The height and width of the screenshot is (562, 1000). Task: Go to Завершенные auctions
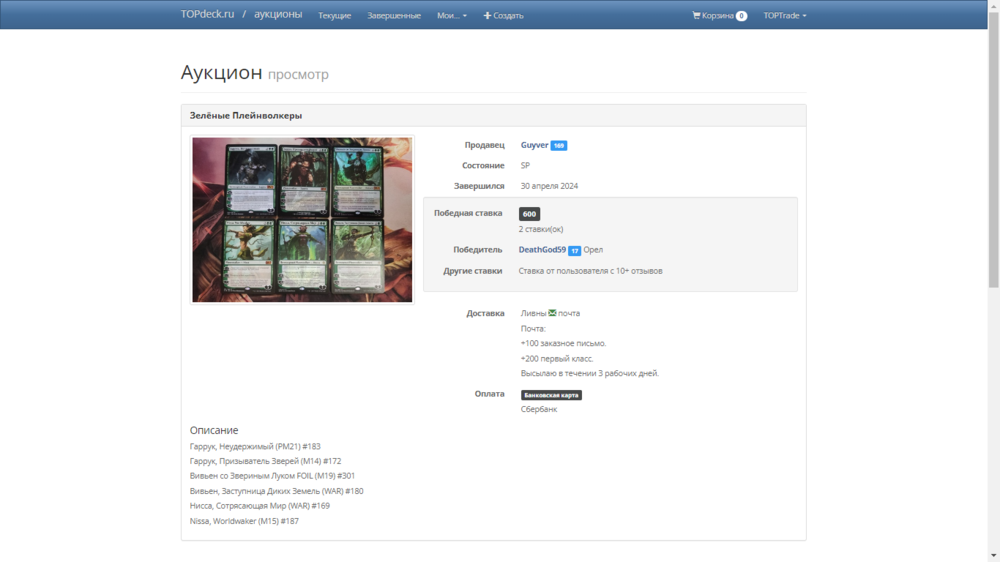(393, 16)
